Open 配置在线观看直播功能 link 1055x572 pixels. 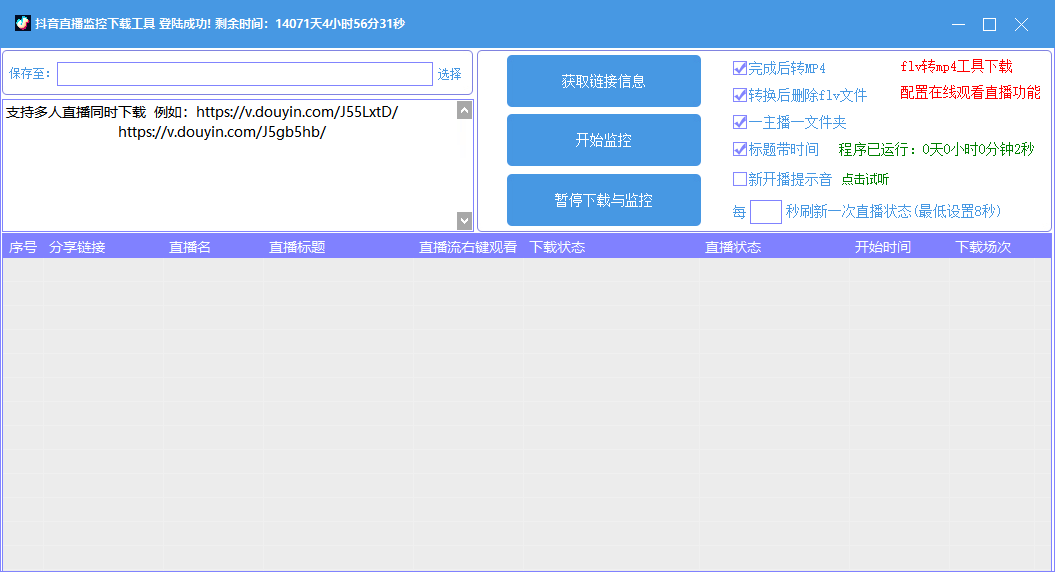970,92
